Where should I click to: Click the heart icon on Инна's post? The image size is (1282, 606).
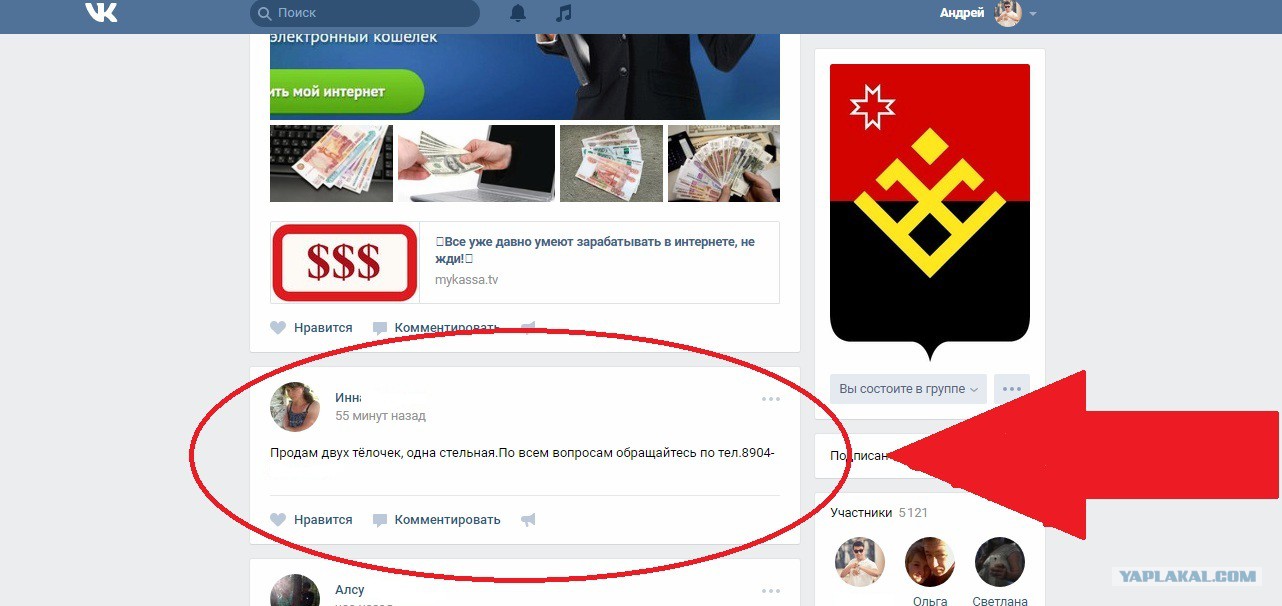(x=278, y=520)
